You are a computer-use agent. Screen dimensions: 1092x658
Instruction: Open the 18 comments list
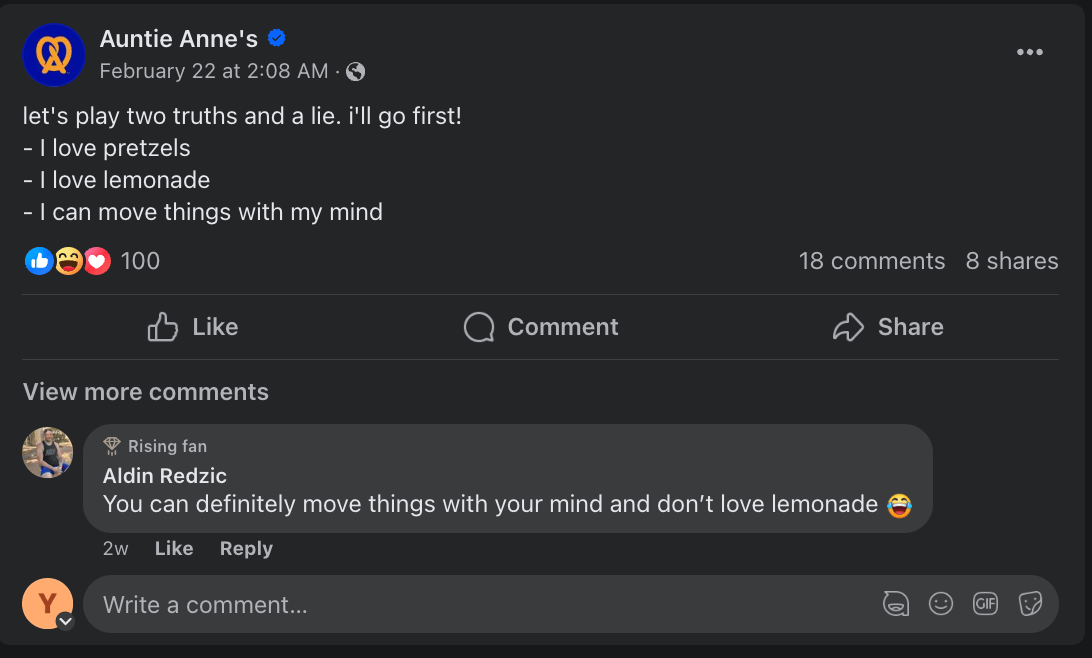(x=871, y=261)
